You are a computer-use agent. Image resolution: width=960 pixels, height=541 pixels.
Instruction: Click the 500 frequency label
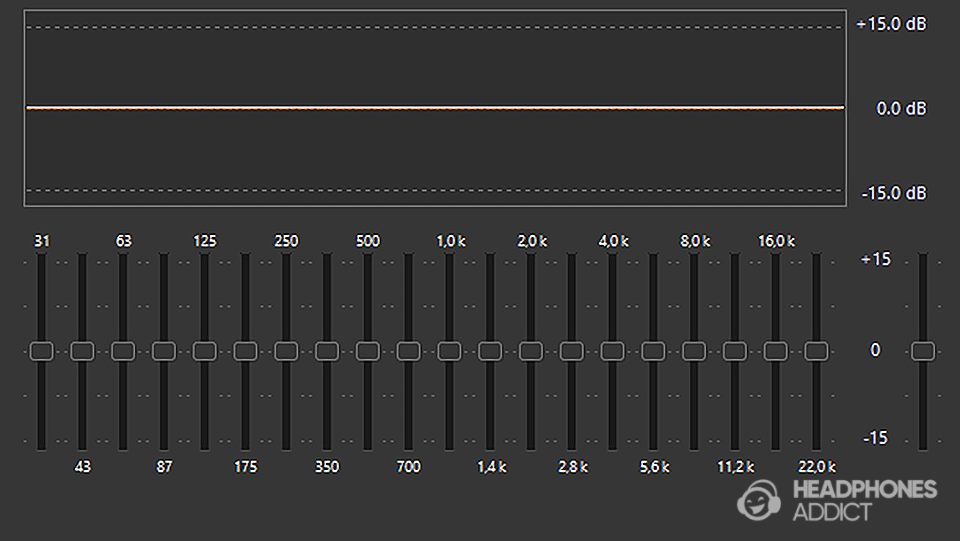point(368,241)
